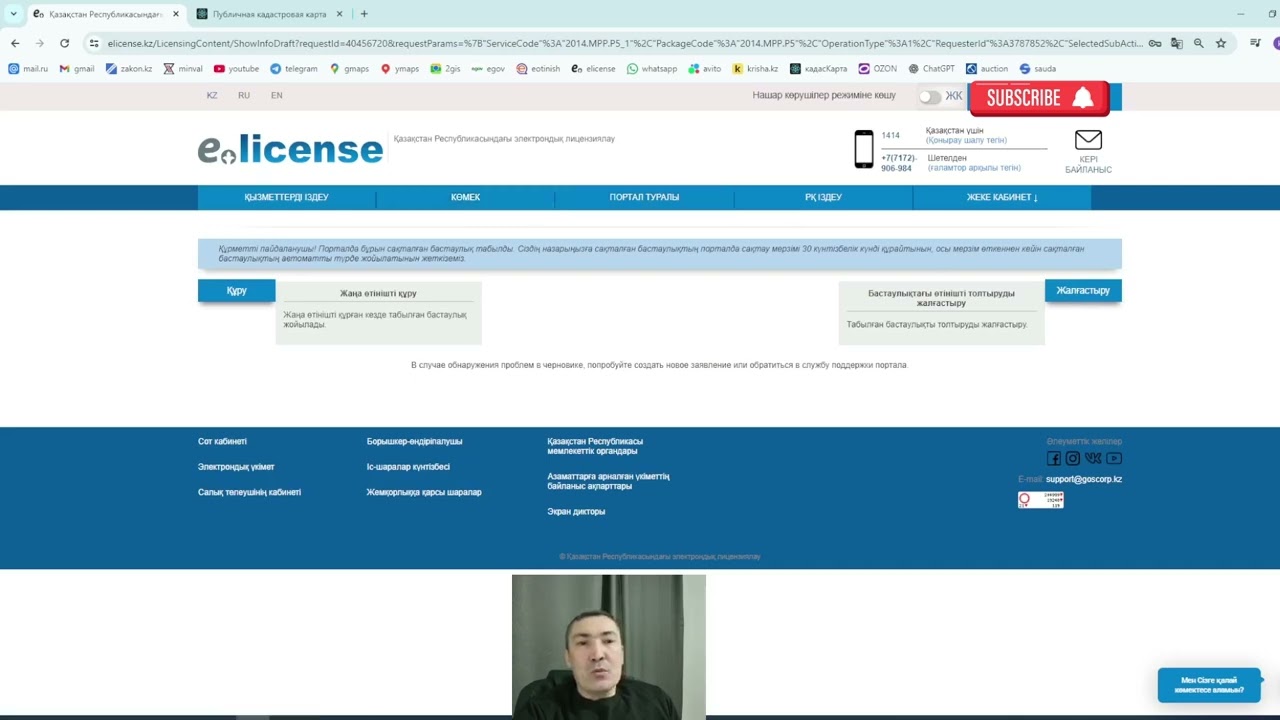This screenshot has width=1280, height=720.
Task: Open the КӨМЕК menu item
Action: click(465, 197)
